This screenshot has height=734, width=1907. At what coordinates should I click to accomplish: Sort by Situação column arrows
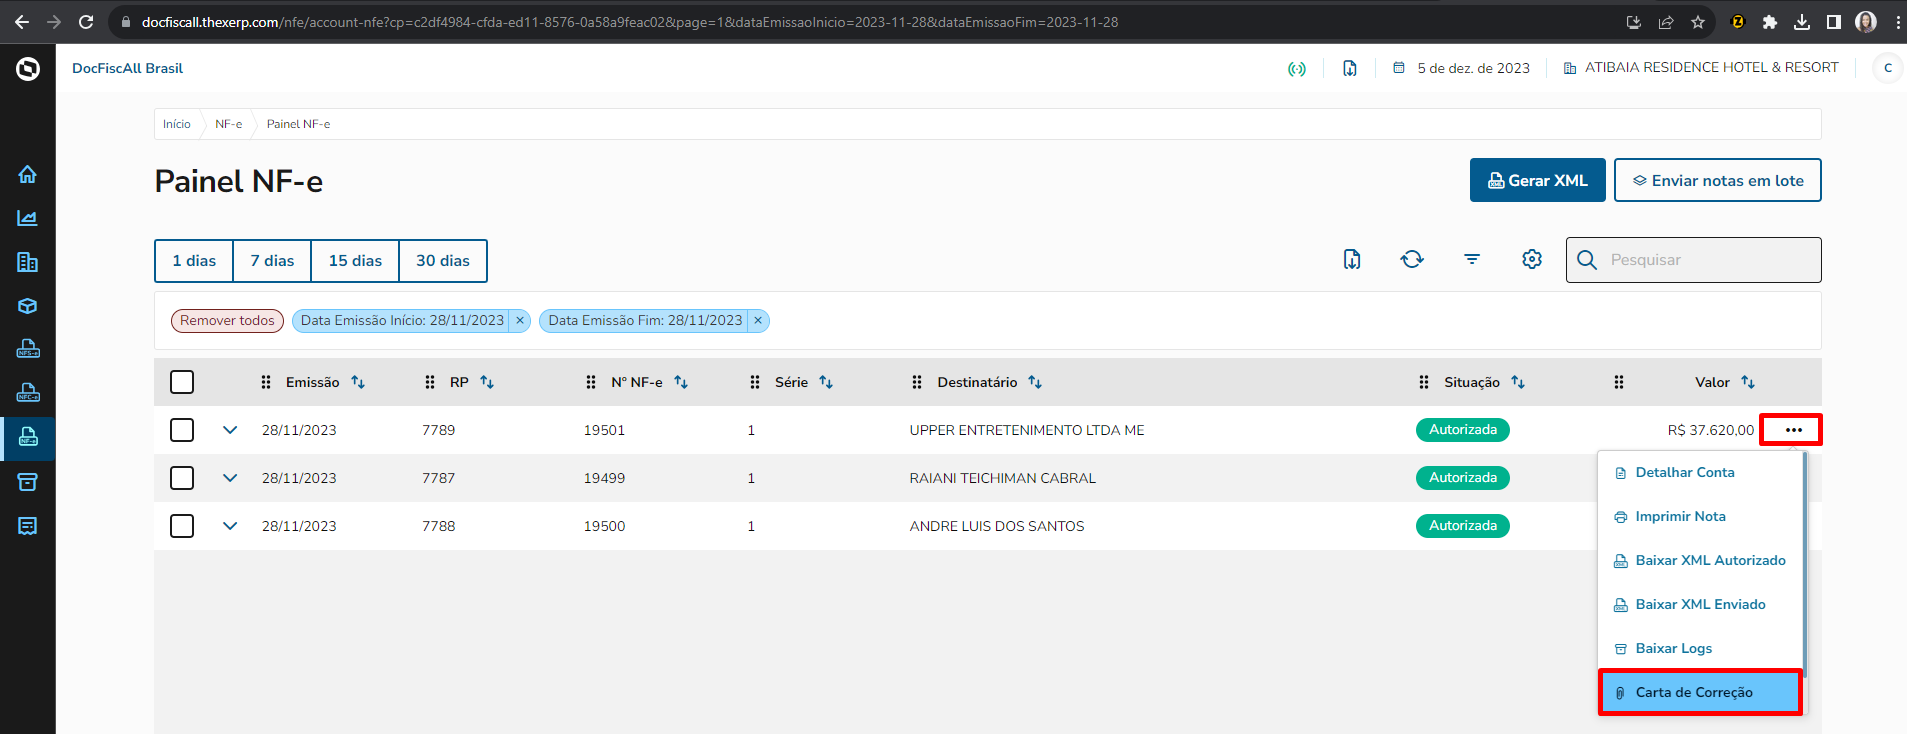point(1518,382)
